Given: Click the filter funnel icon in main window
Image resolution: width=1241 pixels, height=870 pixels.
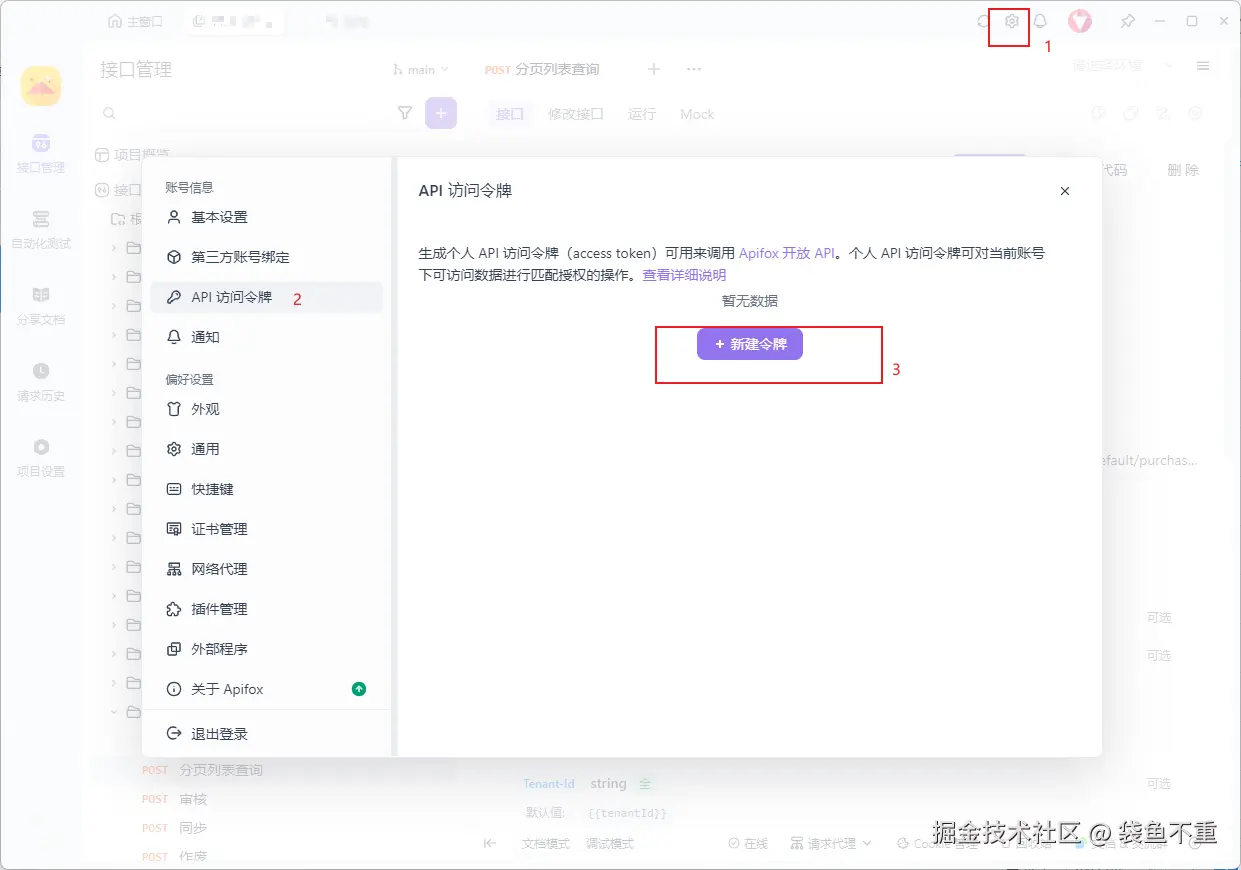Looking at the screenshot, I should point(405,114).
